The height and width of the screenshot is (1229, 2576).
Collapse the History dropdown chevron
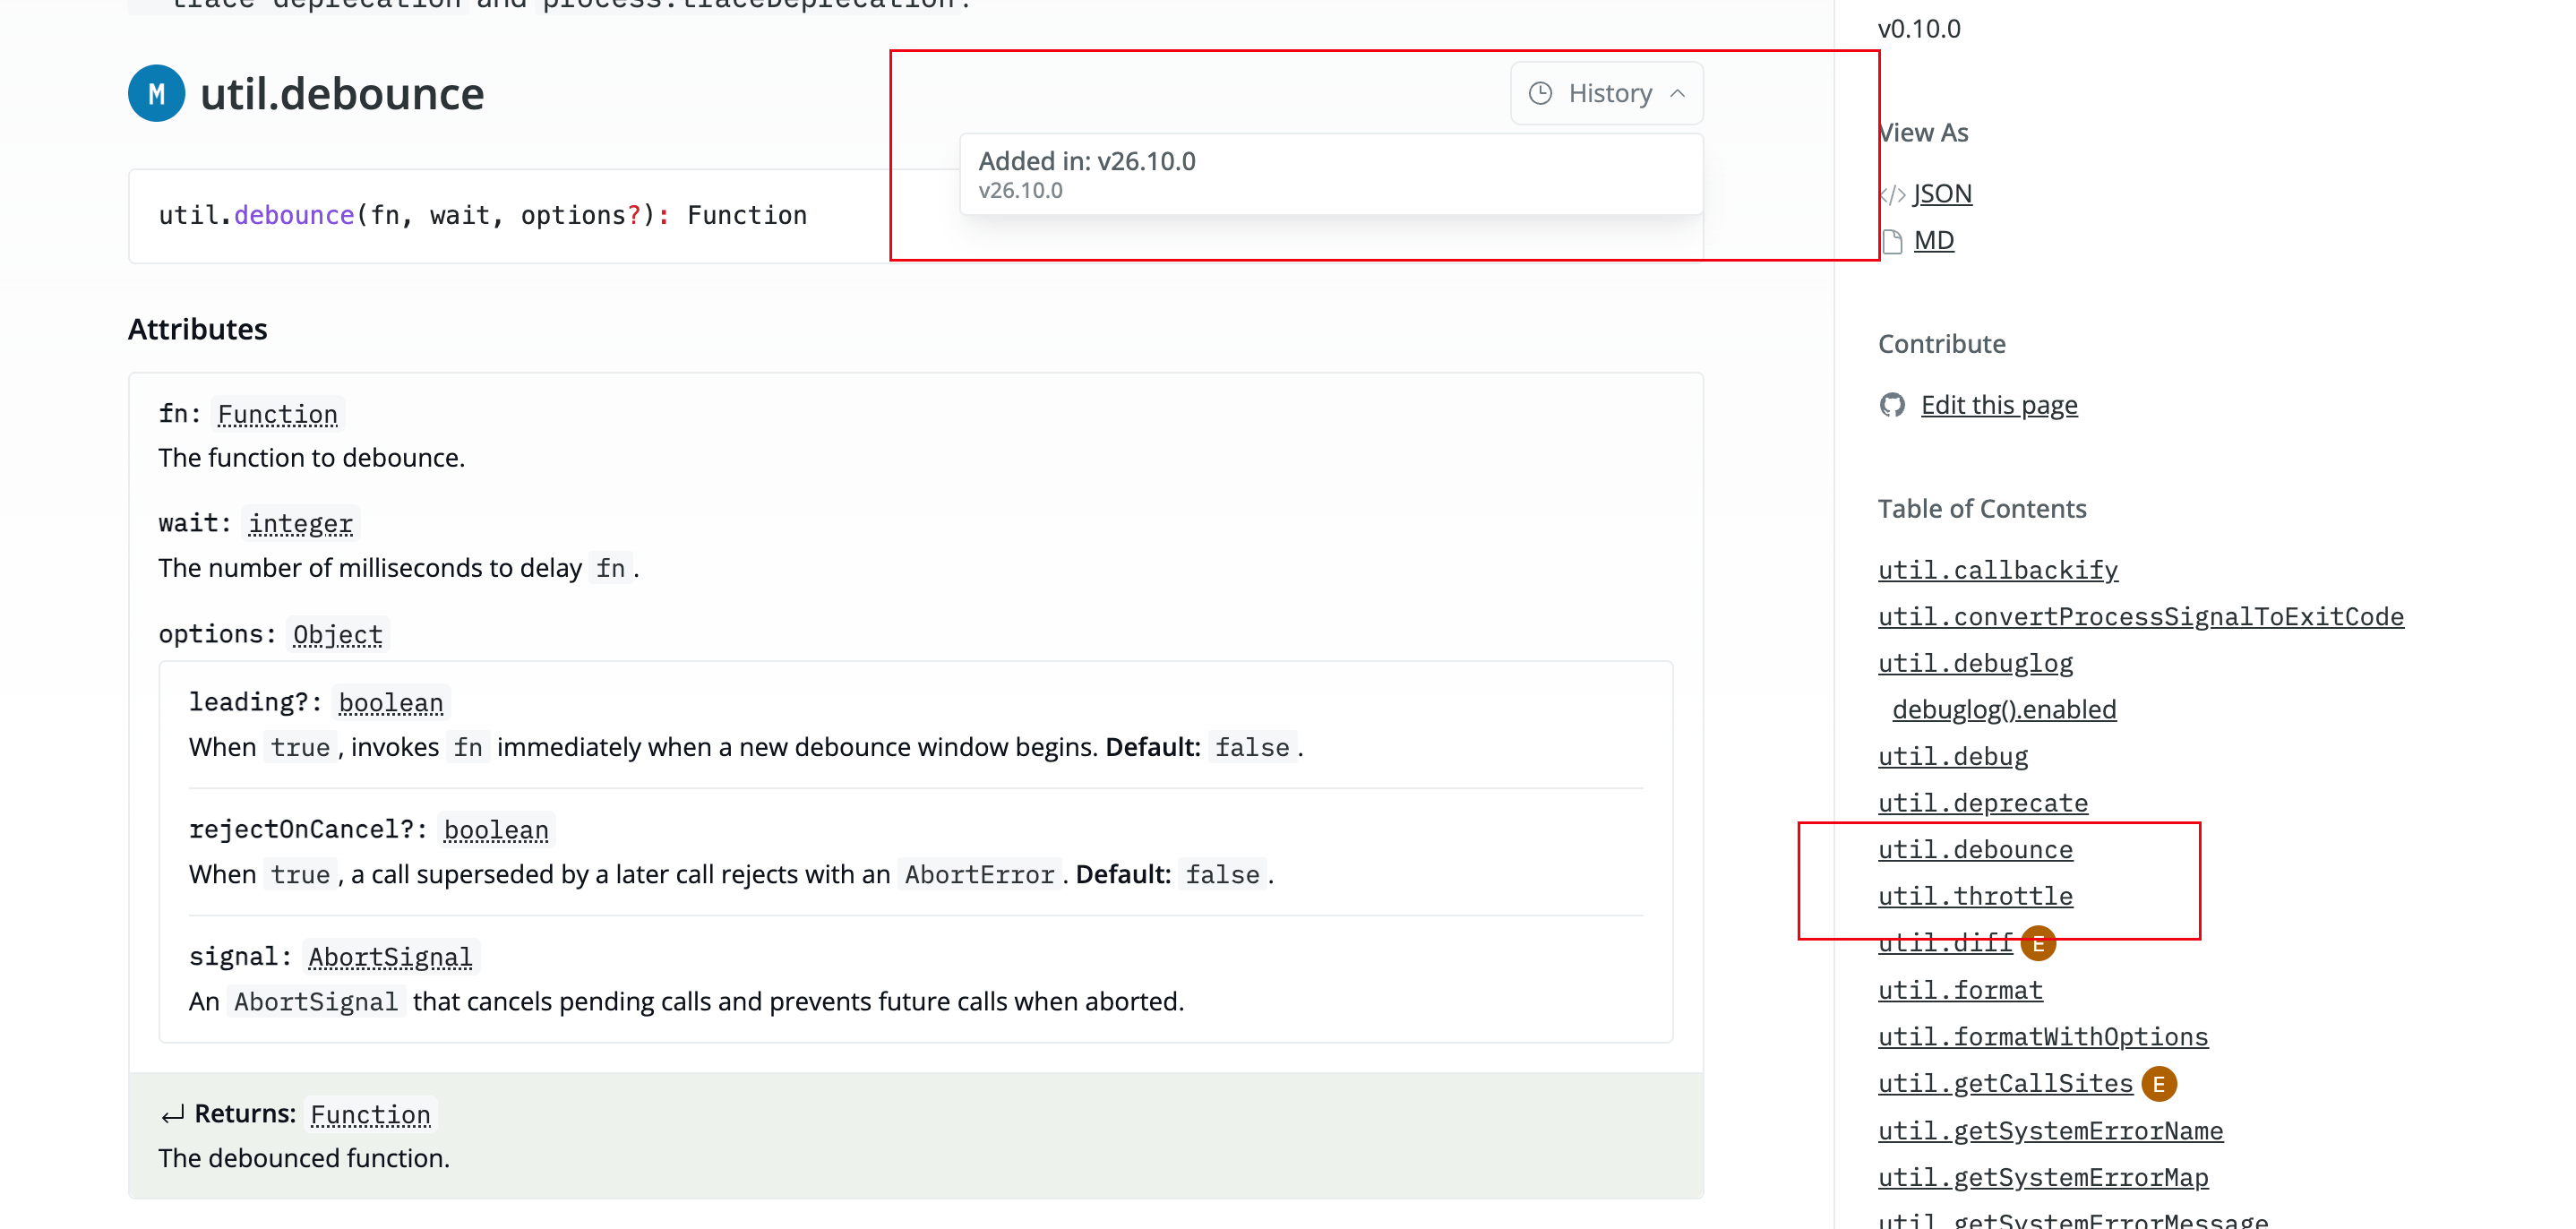tap(1678, 93)
